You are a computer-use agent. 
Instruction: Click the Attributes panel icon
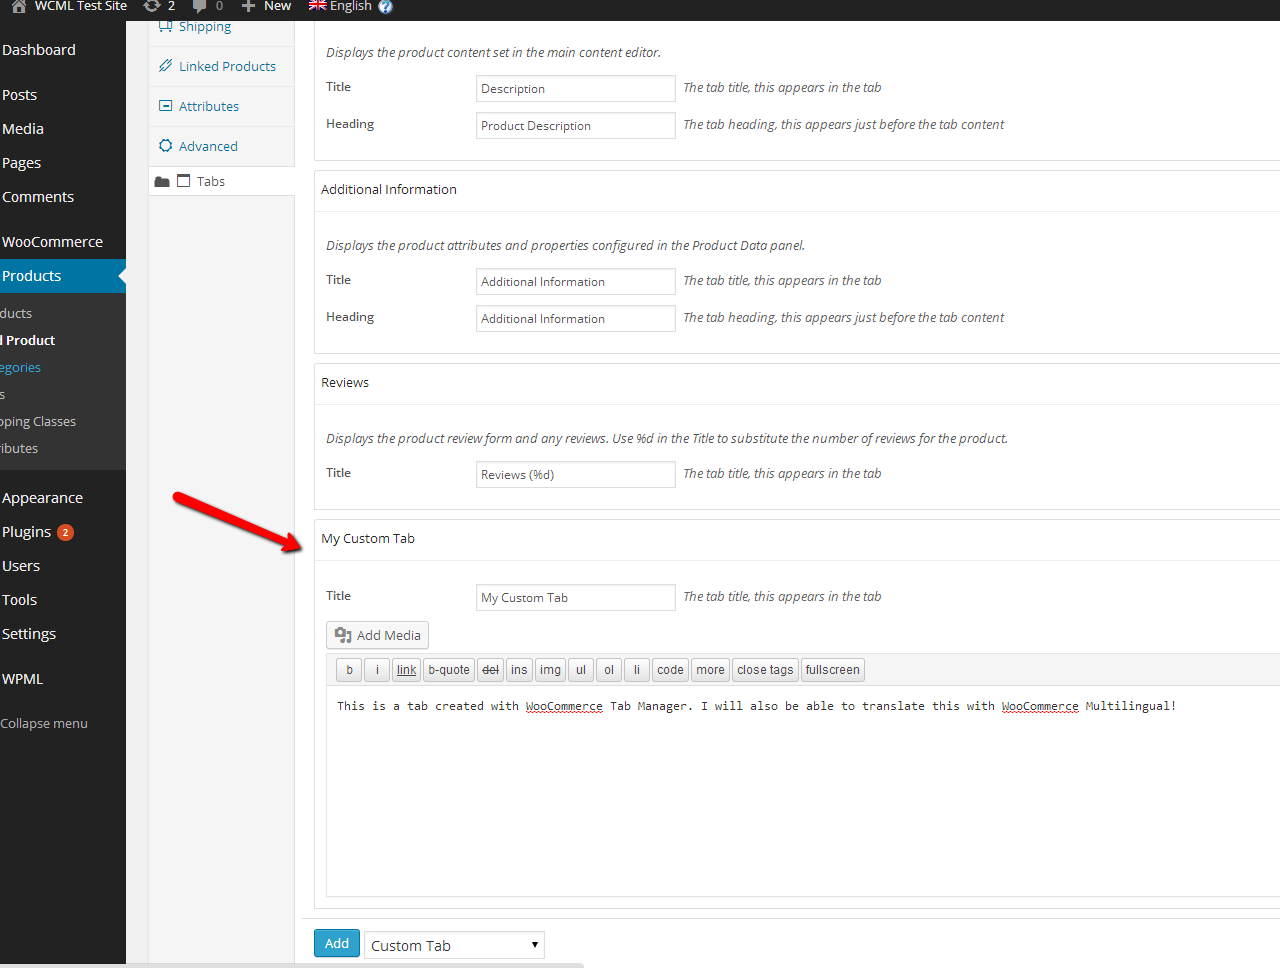click(166, 106)
